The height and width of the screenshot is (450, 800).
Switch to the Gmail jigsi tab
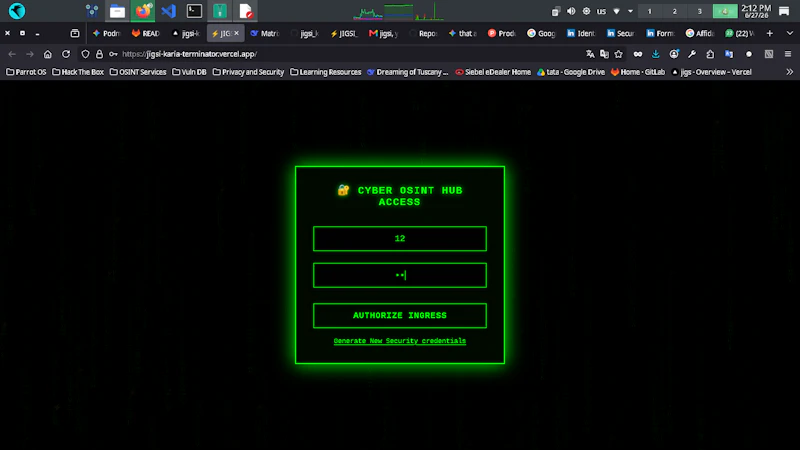point(384,33)
